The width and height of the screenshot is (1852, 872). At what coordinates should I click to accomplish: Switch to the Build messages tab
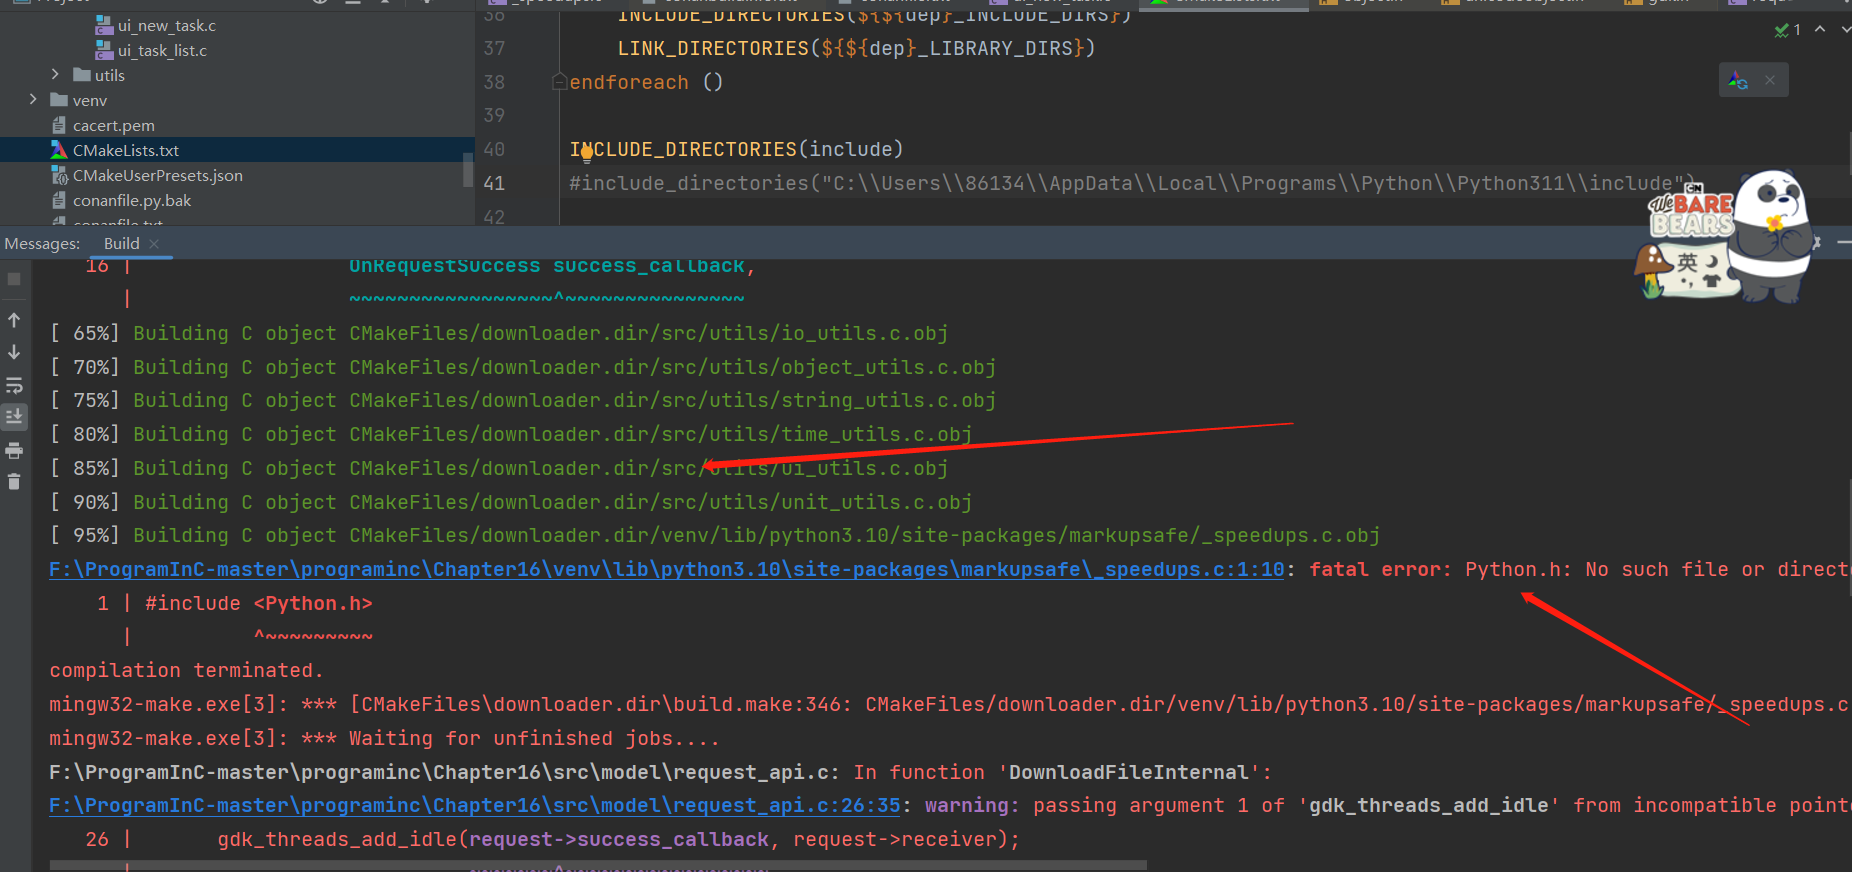pyautogui.click(x=122, y=243)
